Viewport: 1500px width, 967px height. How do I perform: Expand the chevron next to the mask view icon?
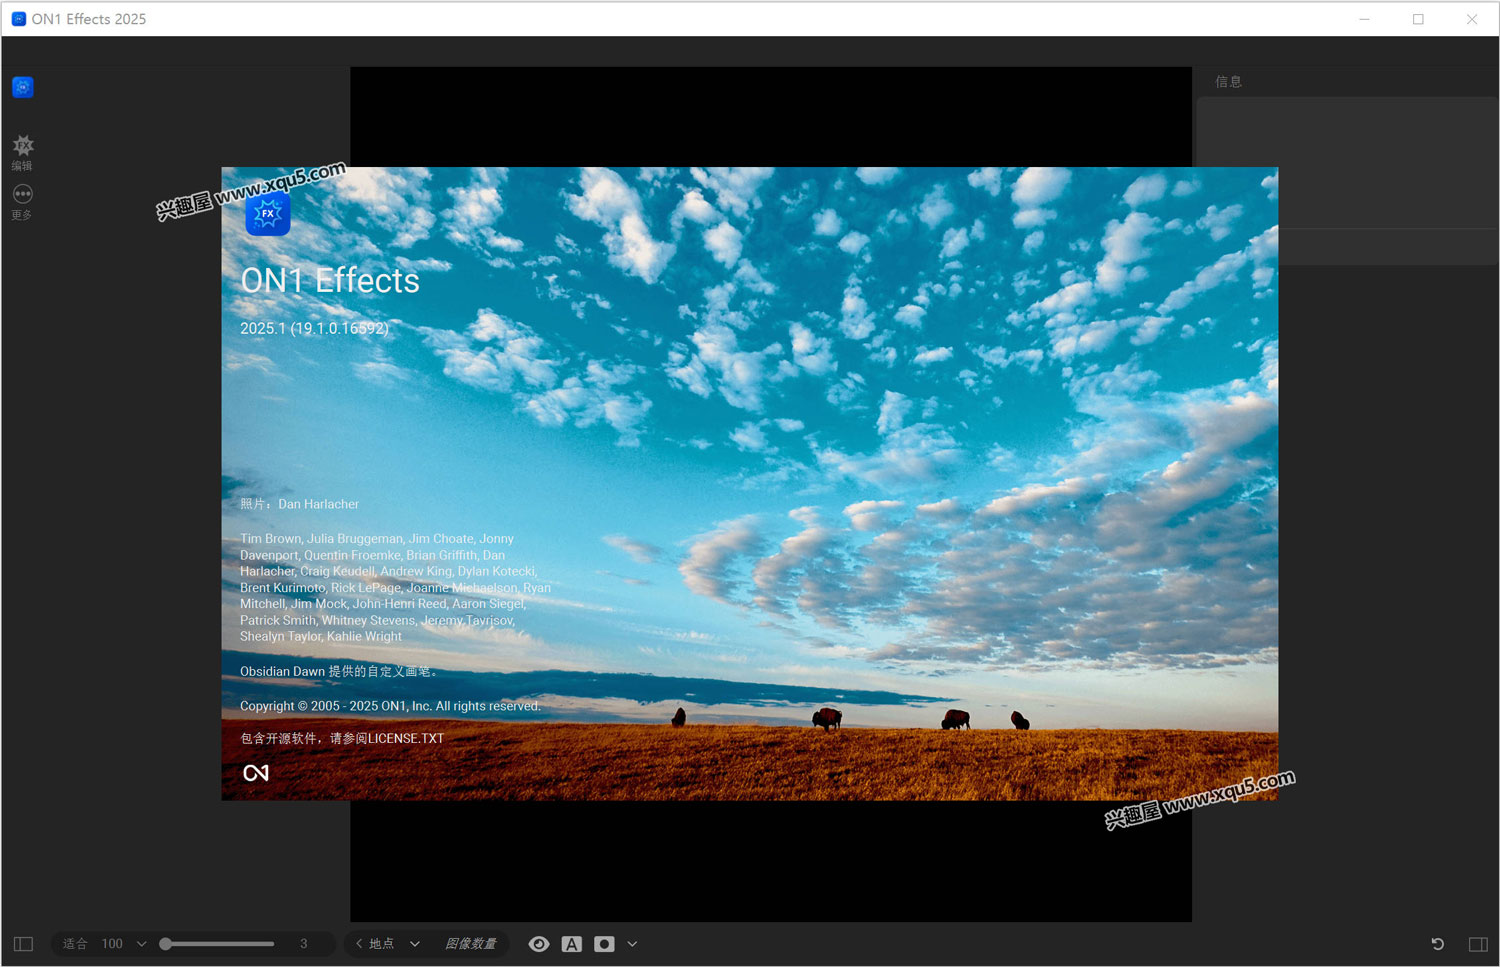pyautogui.click(x=632, y=944)
